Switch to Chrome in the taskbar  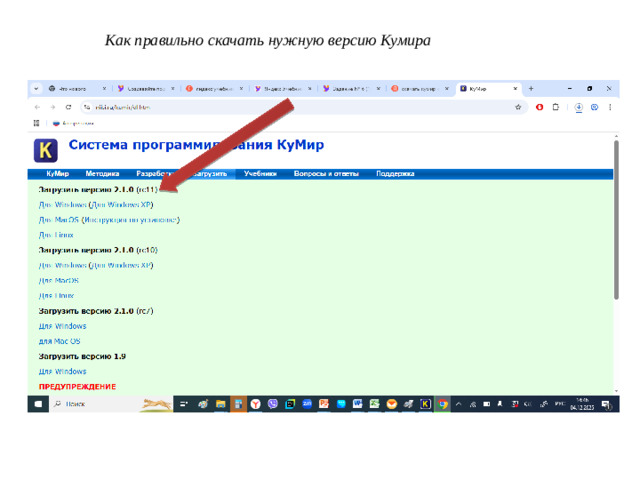tap(442, 404)
